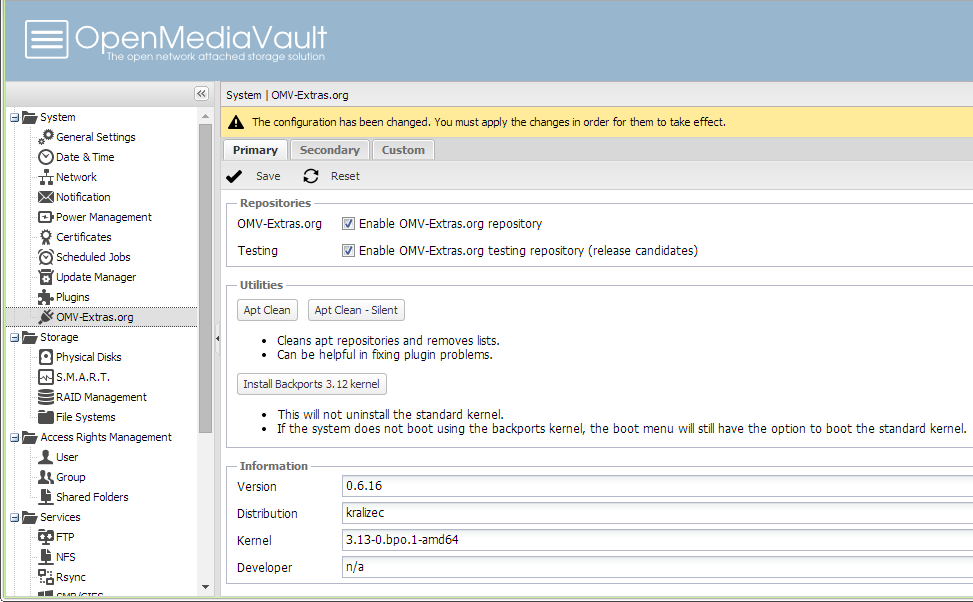Click the configuration warning triangle icon
This screenshot has height=602, width=973.
point(236,122)
